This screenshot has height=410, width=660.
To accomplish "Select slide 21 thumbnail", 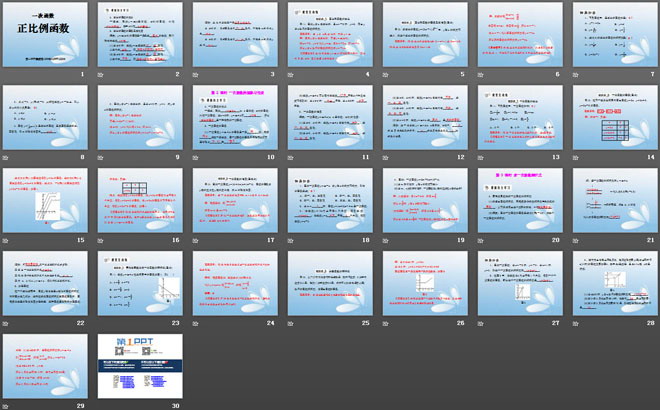I will coord(615,200).
